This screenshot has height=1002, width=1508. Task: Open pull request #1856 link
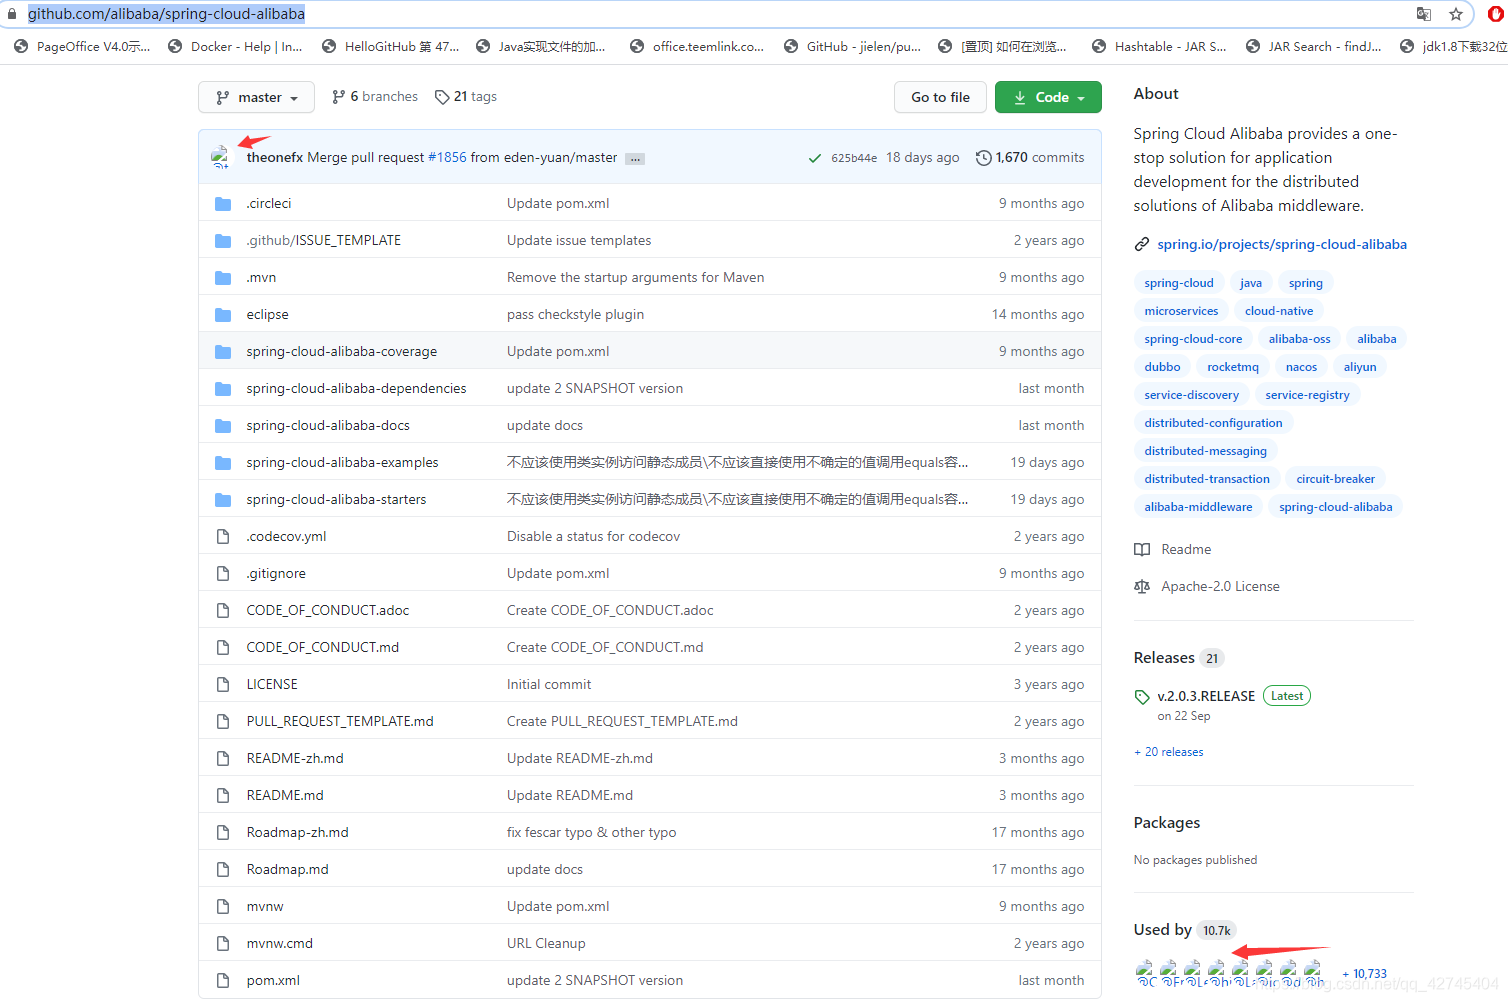pos(447,157)
